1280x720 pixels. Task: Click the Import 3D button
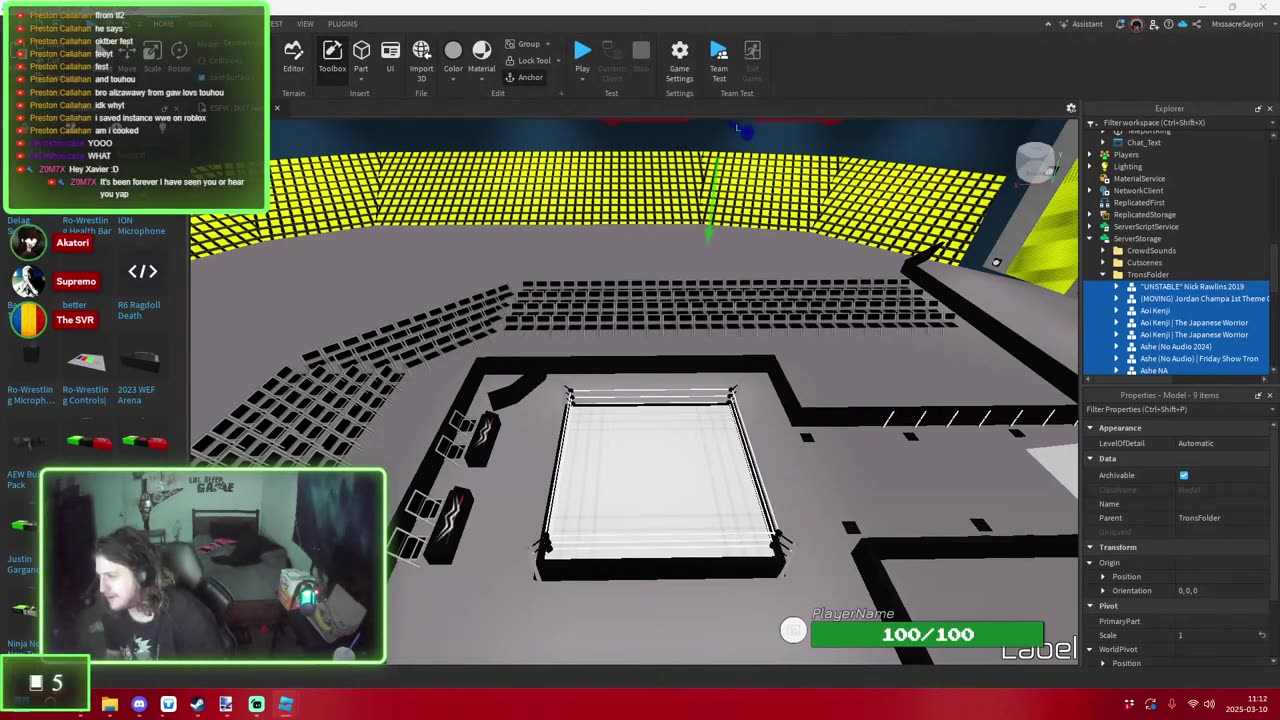422,60
